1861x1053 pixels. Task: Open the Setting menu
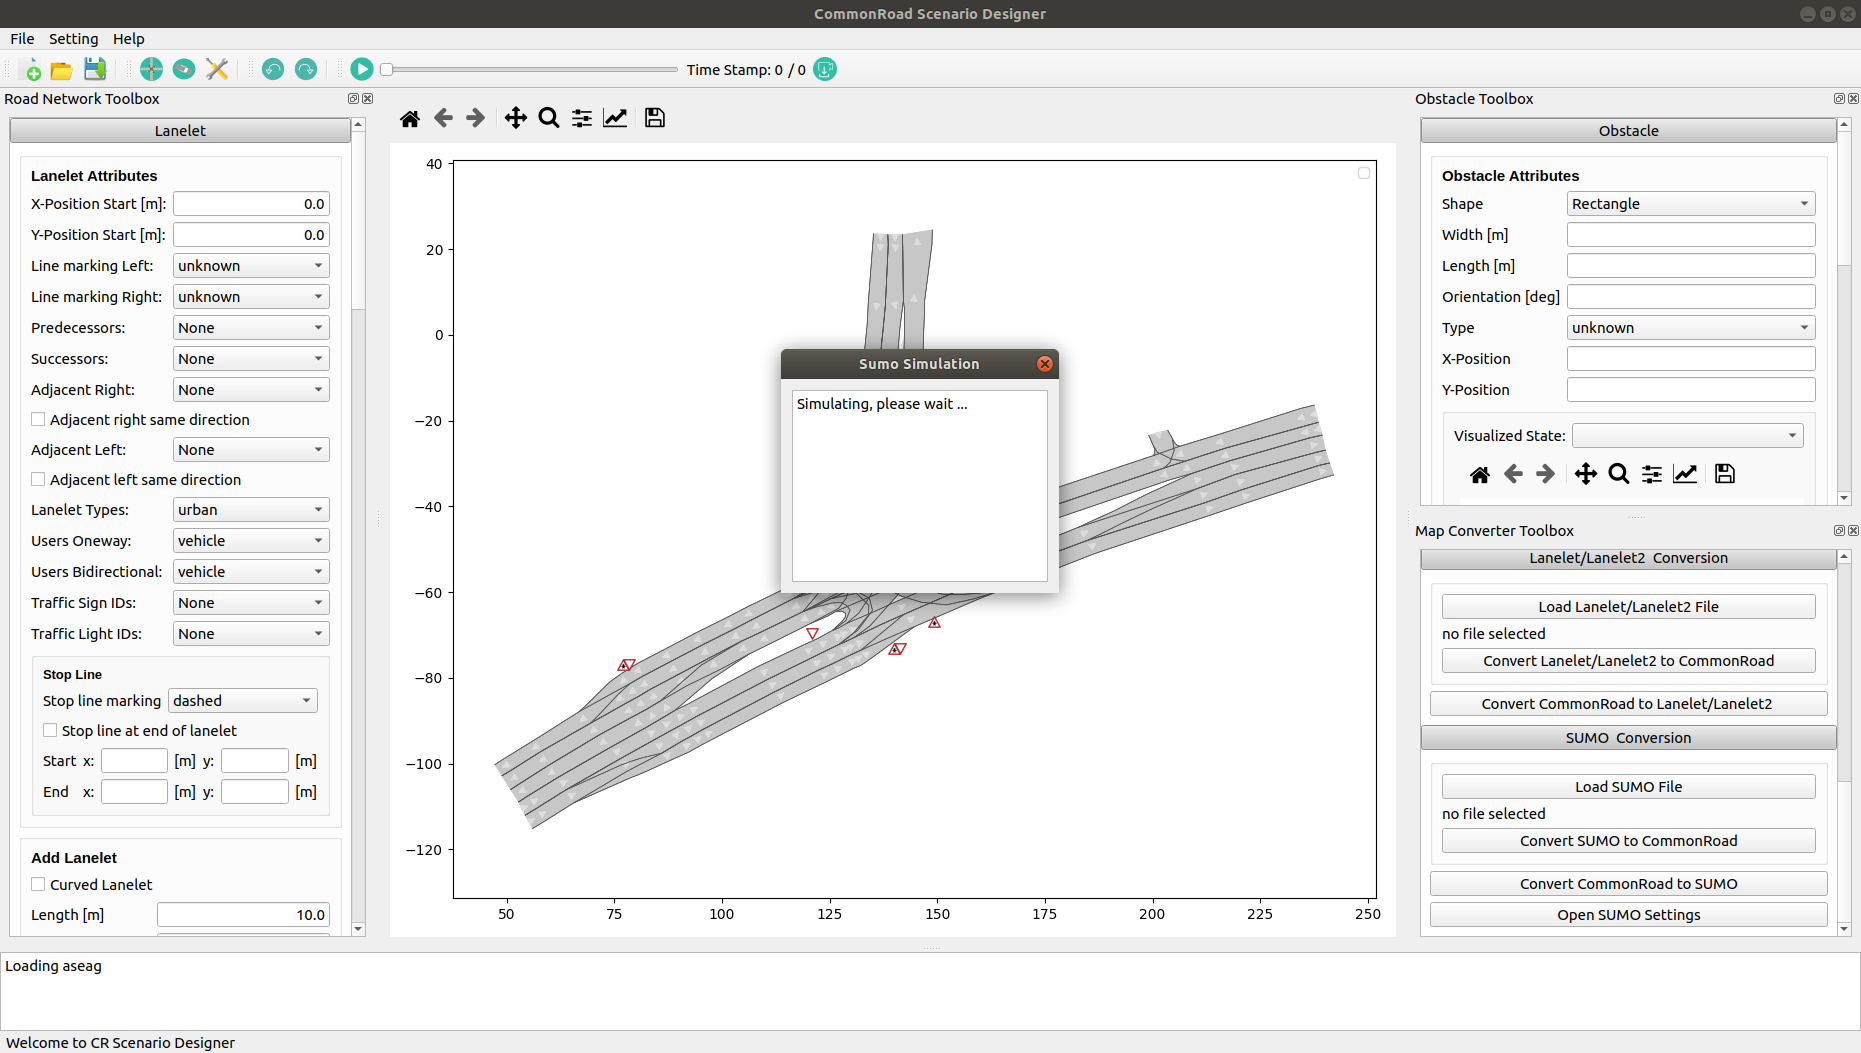[73, 39]
